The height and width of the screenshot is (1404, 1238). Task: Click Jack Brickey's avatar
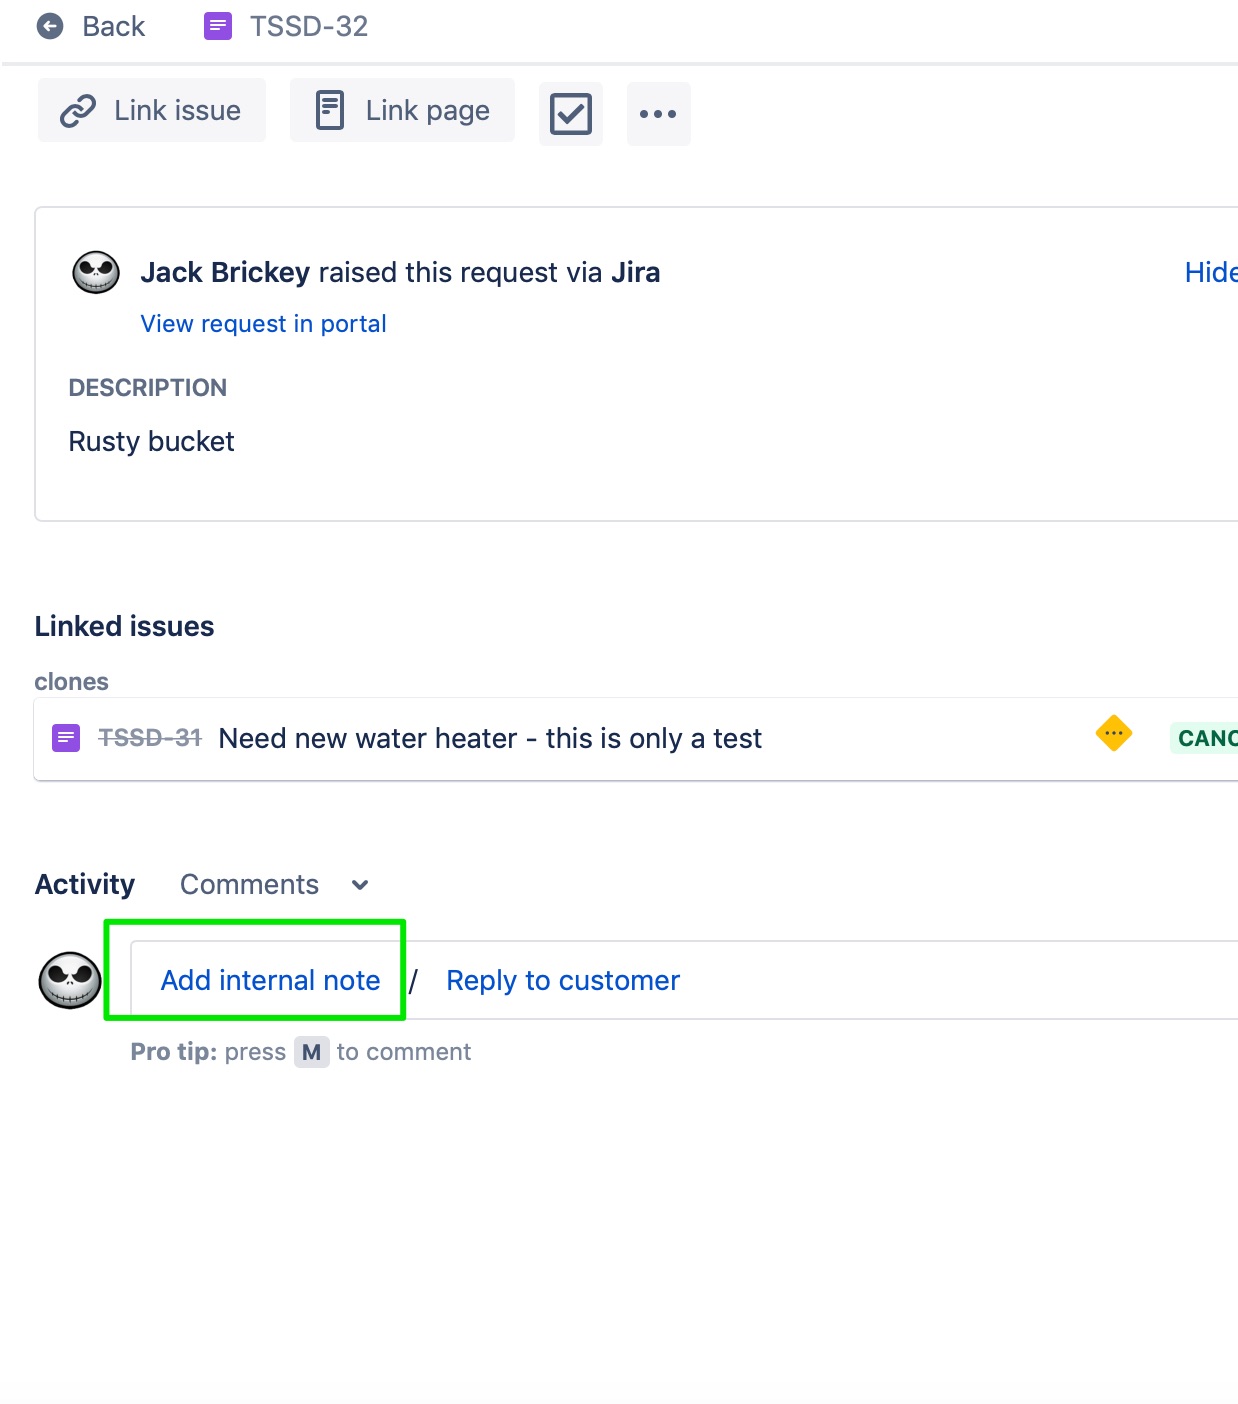(x=95, y=272)
